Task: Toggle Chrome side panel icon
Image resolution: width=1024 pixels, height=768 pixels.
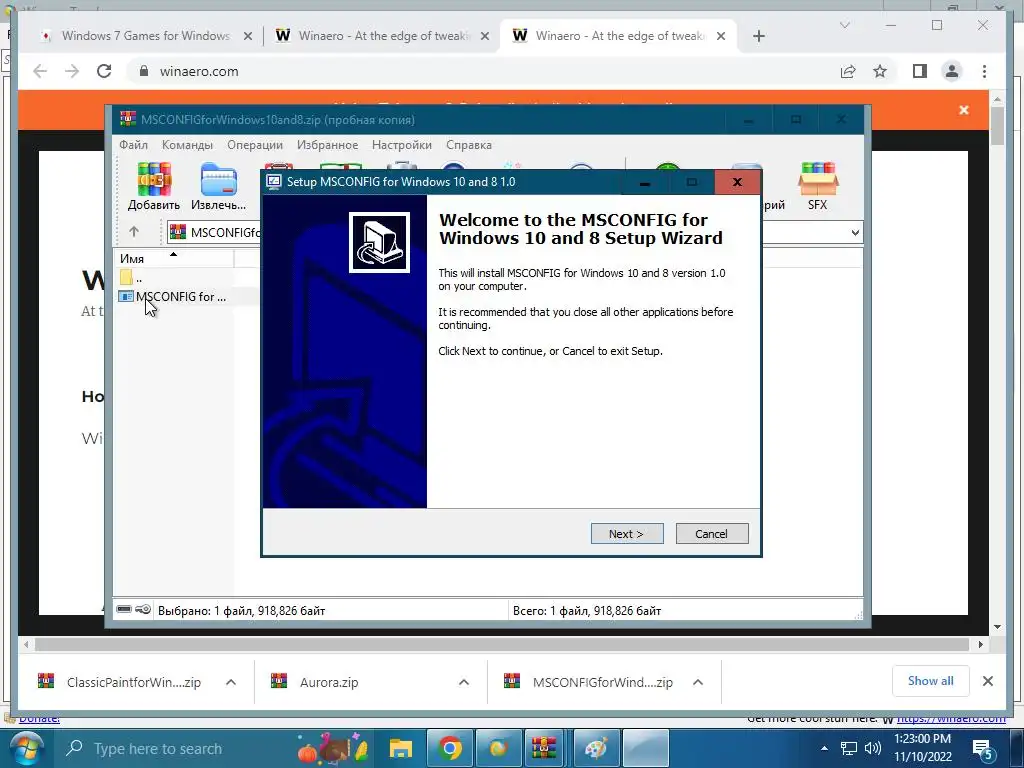Action: coord(920,71)
